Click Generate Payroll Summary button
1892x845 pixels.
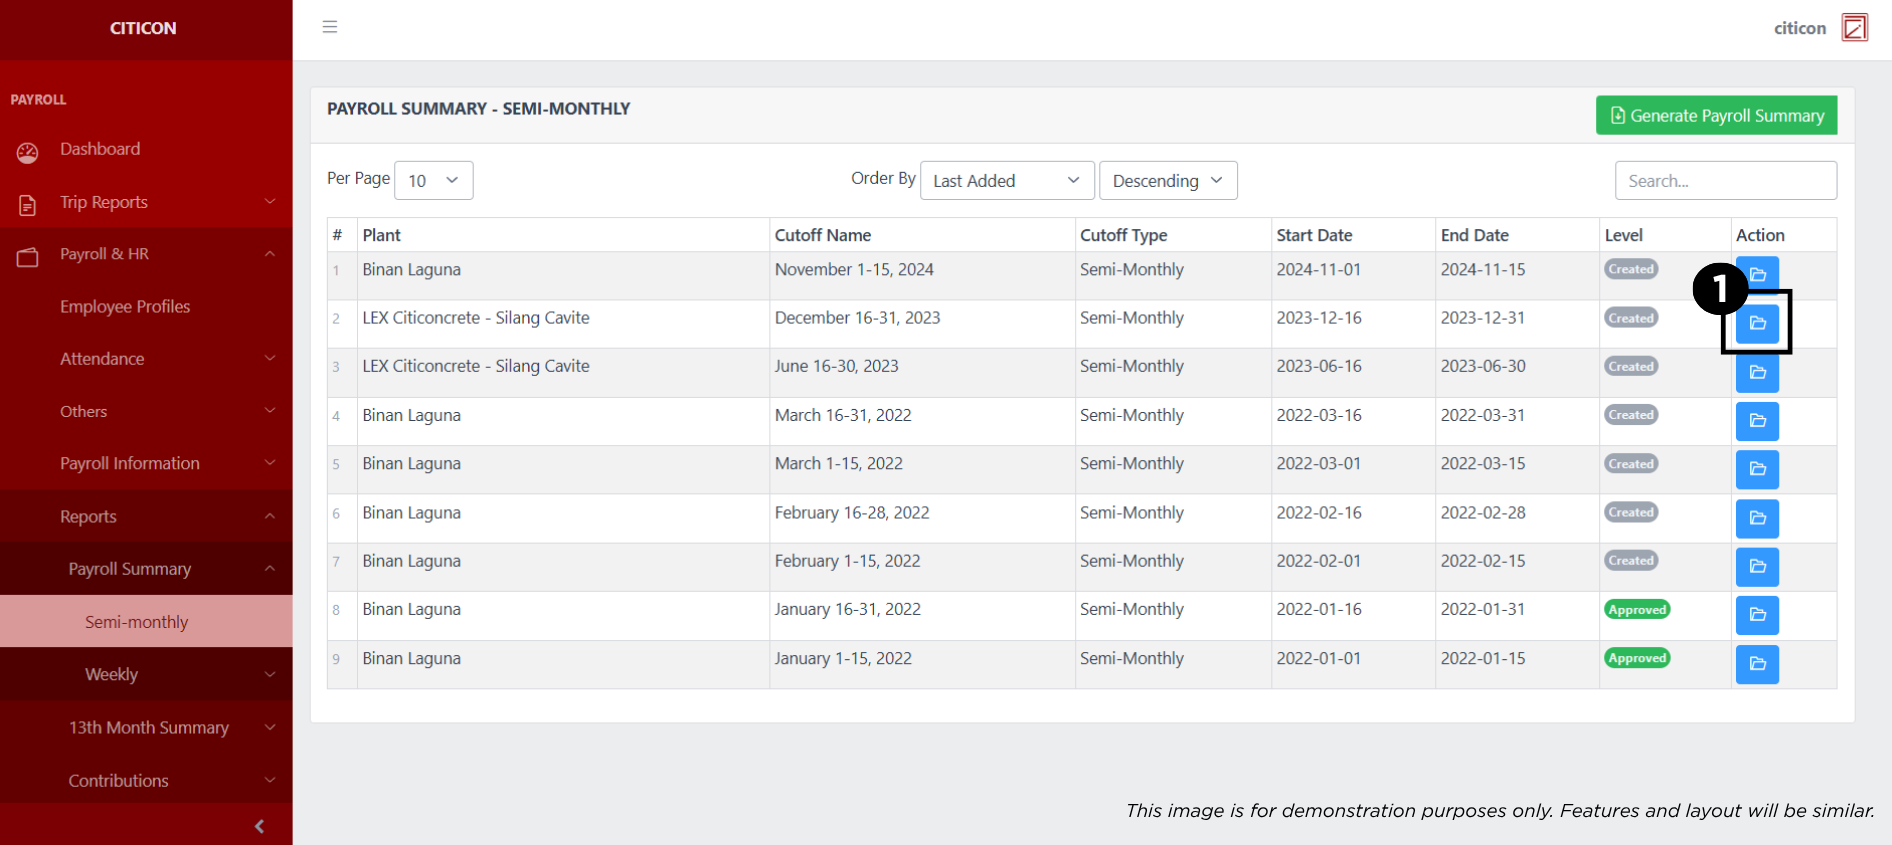point(1716,116)
